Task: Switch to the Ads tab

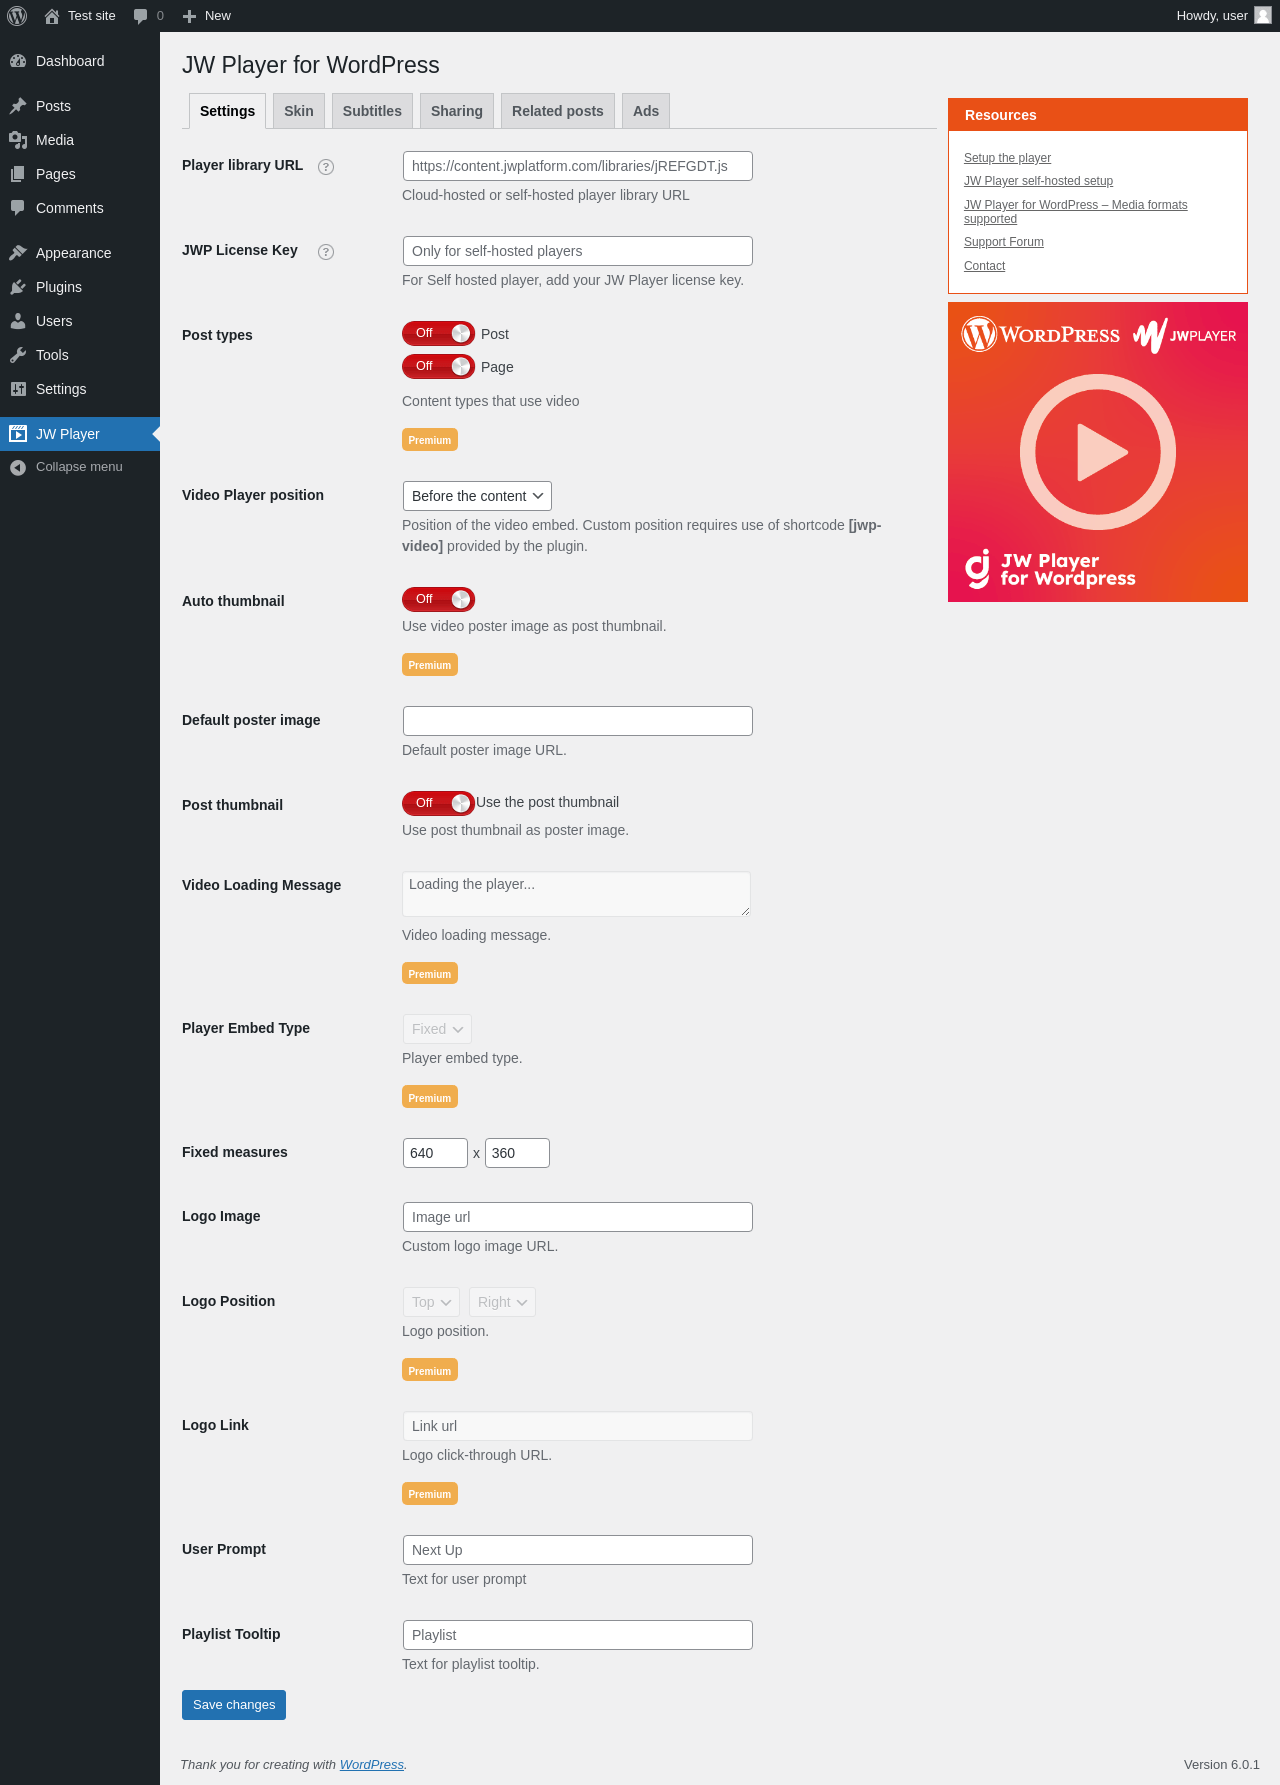Action: tap(646, 111)
